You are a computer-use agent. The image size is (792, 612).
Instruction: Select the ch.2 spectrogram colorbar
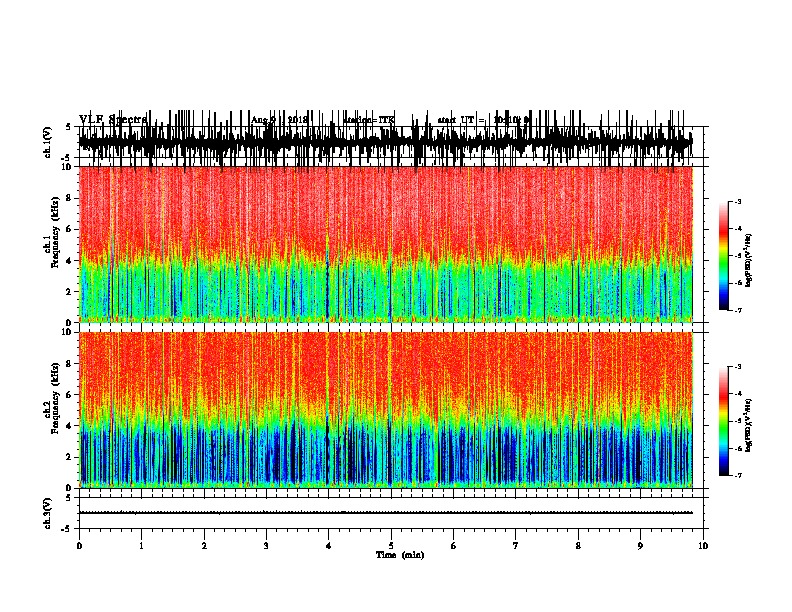[724, 421]
